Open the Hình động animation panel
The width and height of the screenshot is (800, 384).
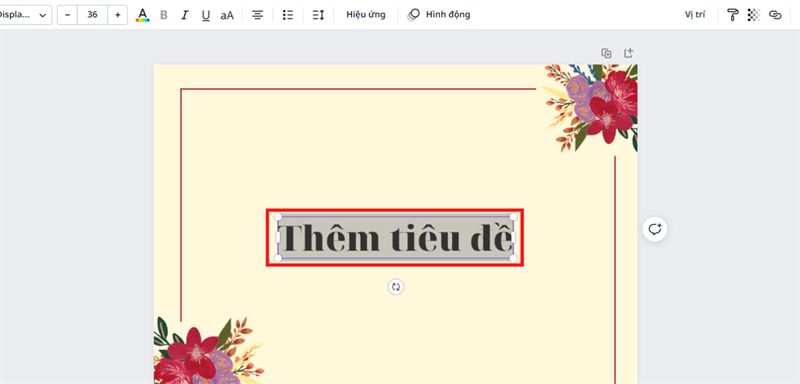[439, 15]
